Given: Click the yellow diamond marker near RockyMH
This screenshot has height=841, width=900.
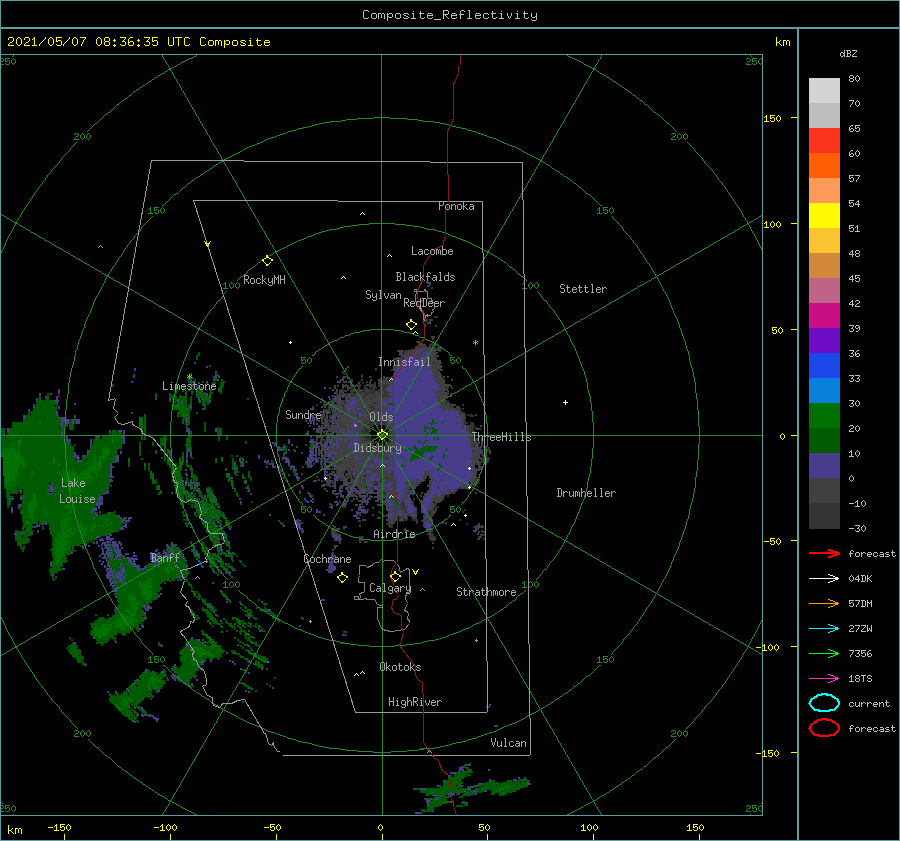Looking at the screenshot, I should 267,261.
